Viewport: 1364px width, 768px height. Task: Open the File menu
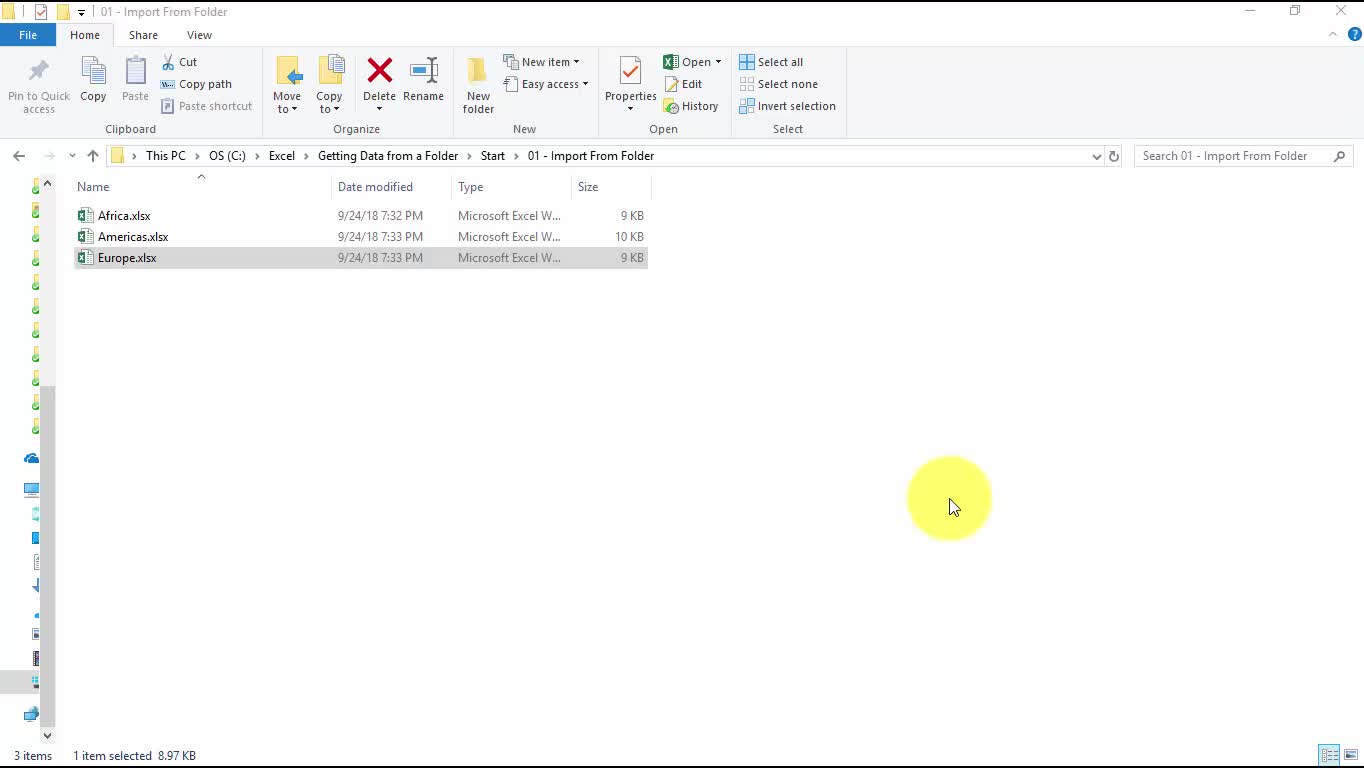click(x=28, y=35)
